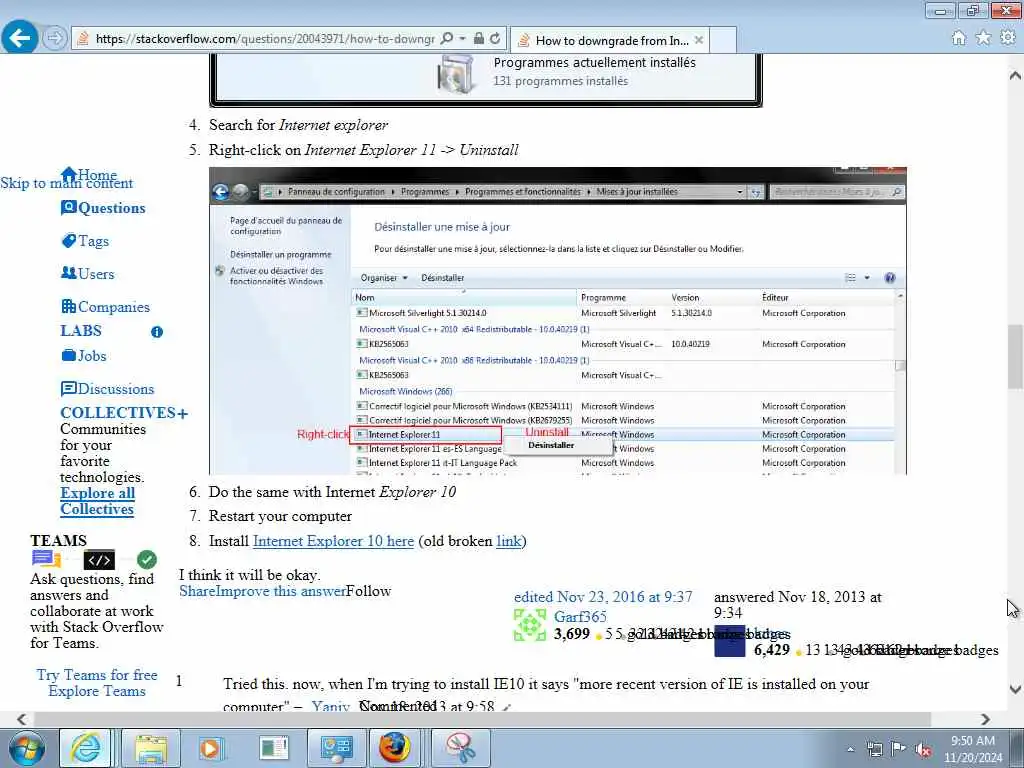Open the Garf365 user profile link
Viewport: 1024px width, 768px height.
pyautogui.click(x=580, y=616)
